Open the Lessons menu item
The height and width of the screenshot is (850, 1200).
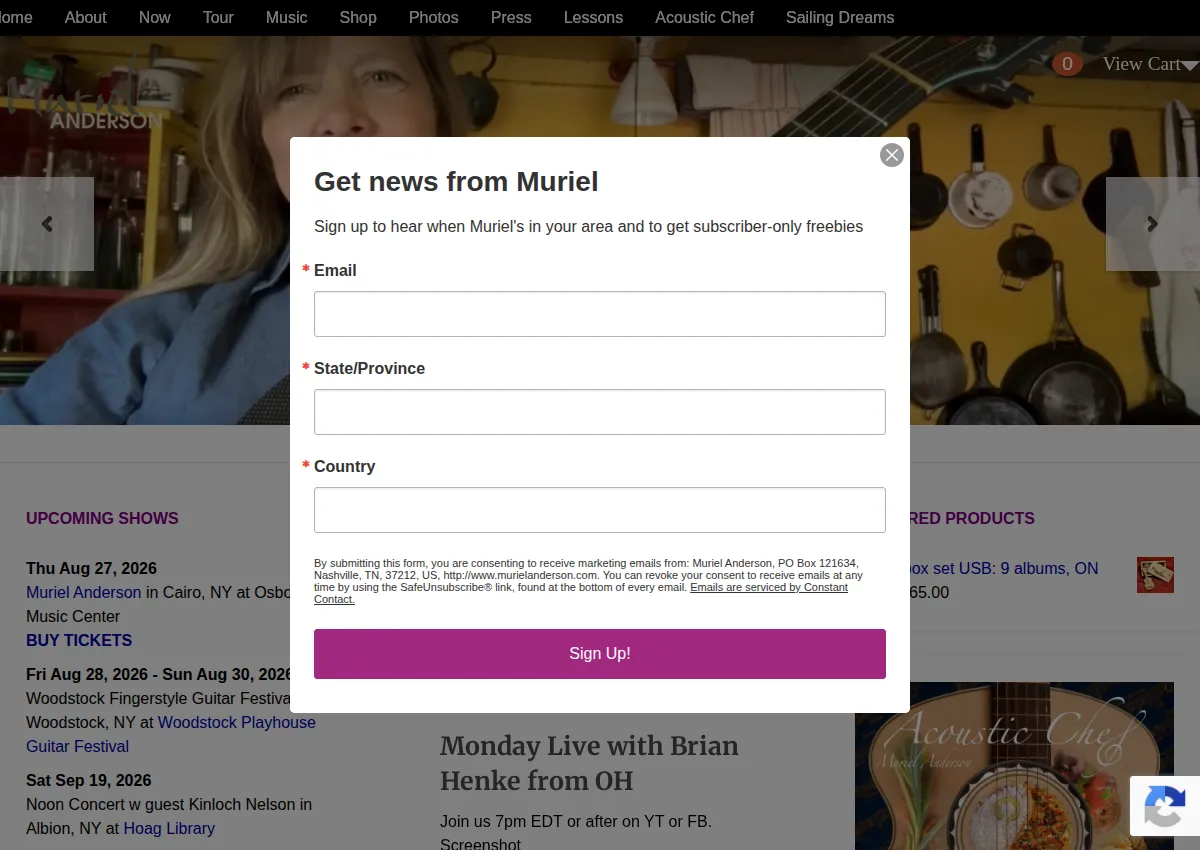pyautogui.click(x=593, y=17)
